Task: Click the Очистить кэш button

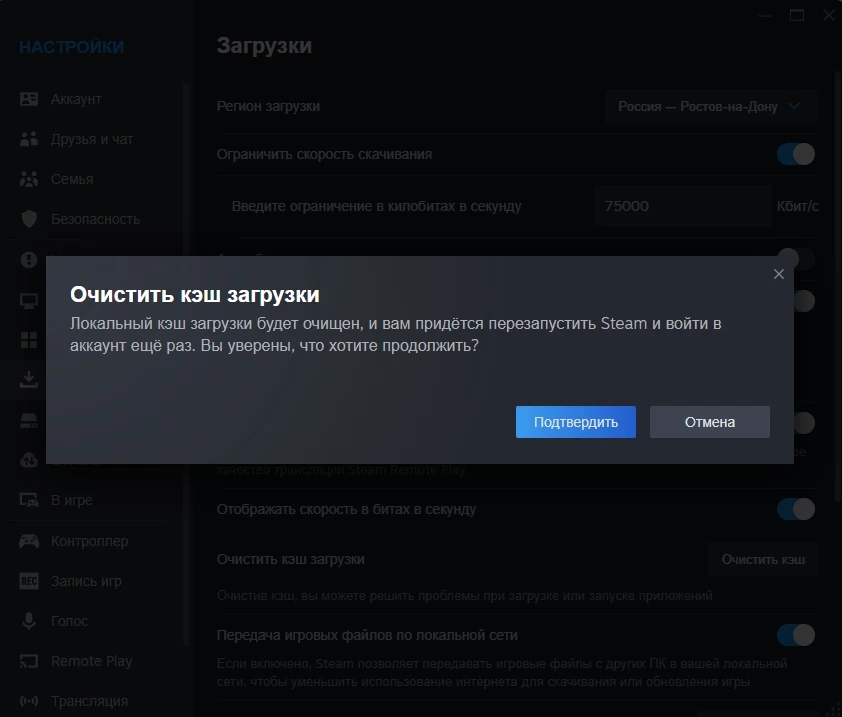Action: pos(763,560)
